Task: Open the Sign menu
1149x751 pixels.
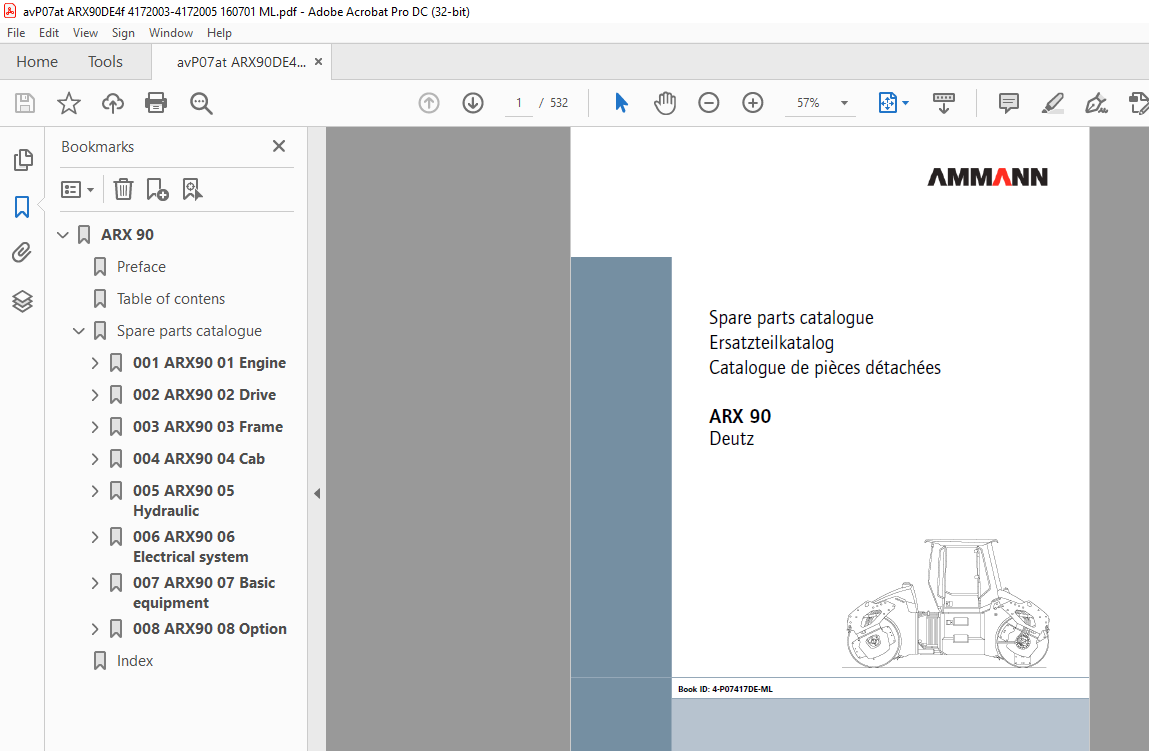Action: [x=123, y=33]
